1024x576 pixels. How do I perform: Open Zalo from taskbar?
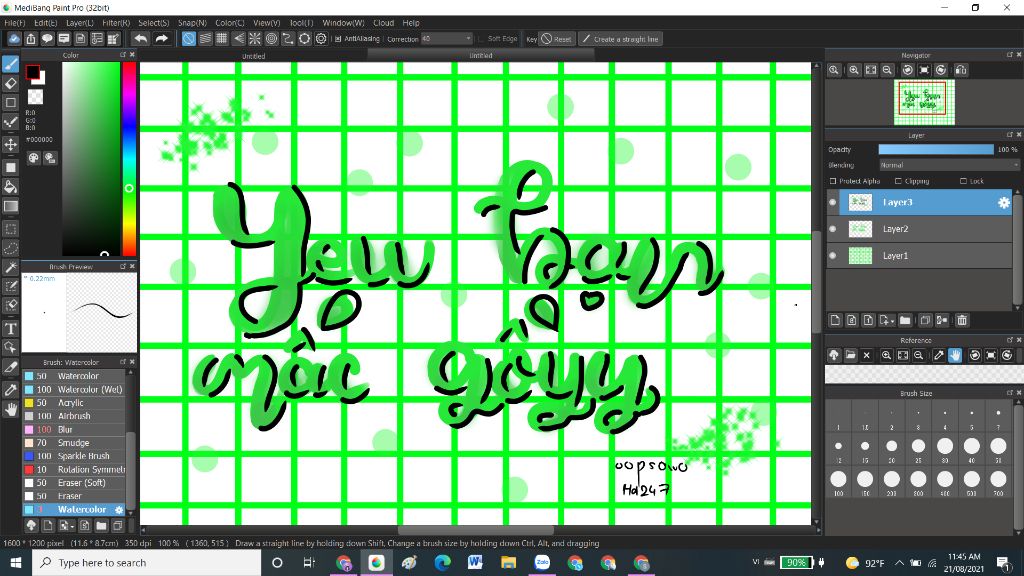pyautogui.click(x=541, y=563)
